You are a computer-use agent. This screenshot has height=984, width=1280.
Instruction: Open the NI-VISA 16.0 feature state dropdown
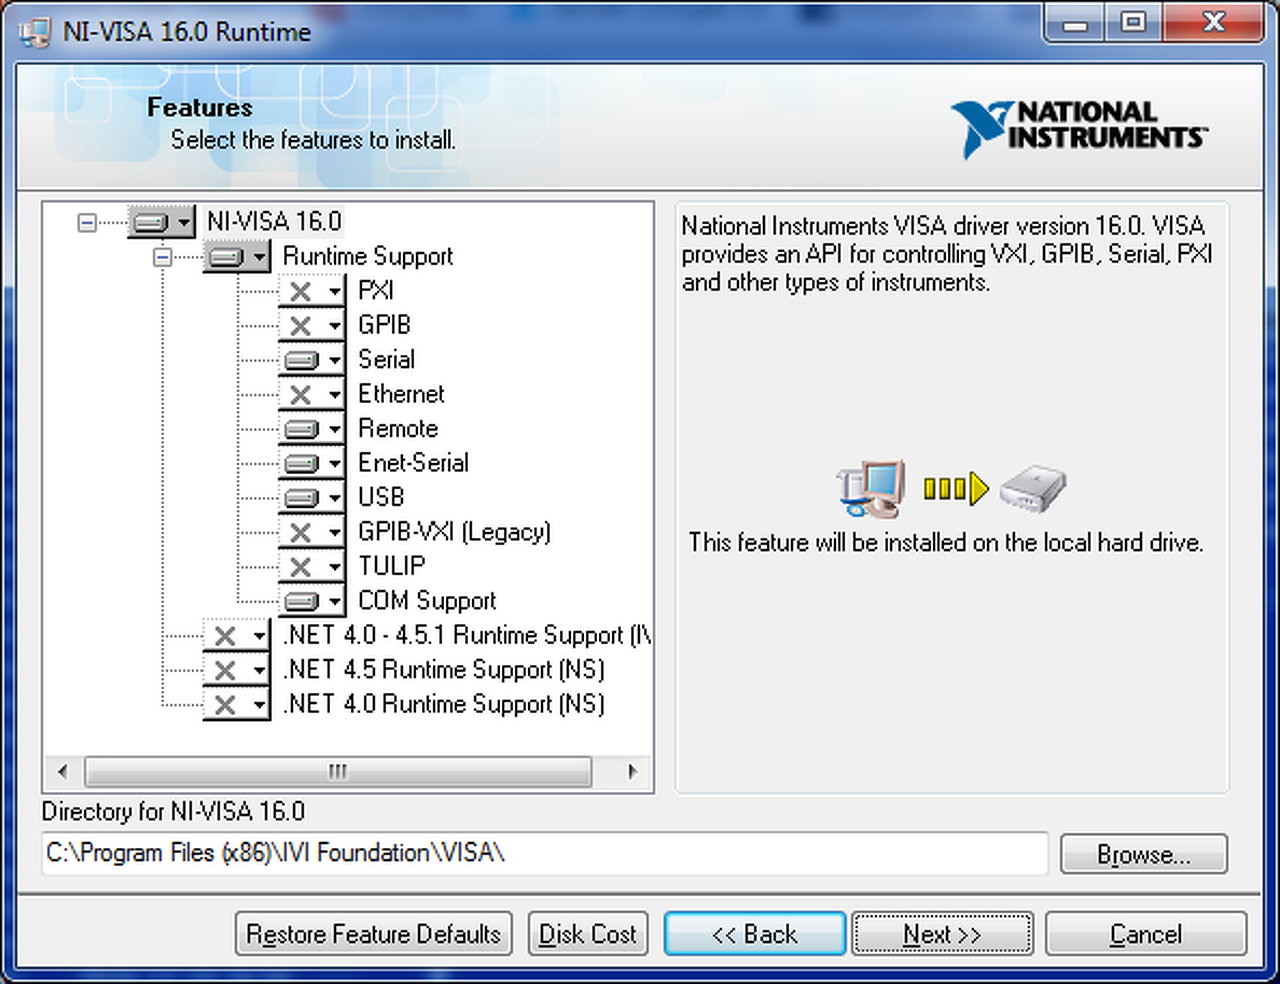pyautogui.click(x=161, y=222)
